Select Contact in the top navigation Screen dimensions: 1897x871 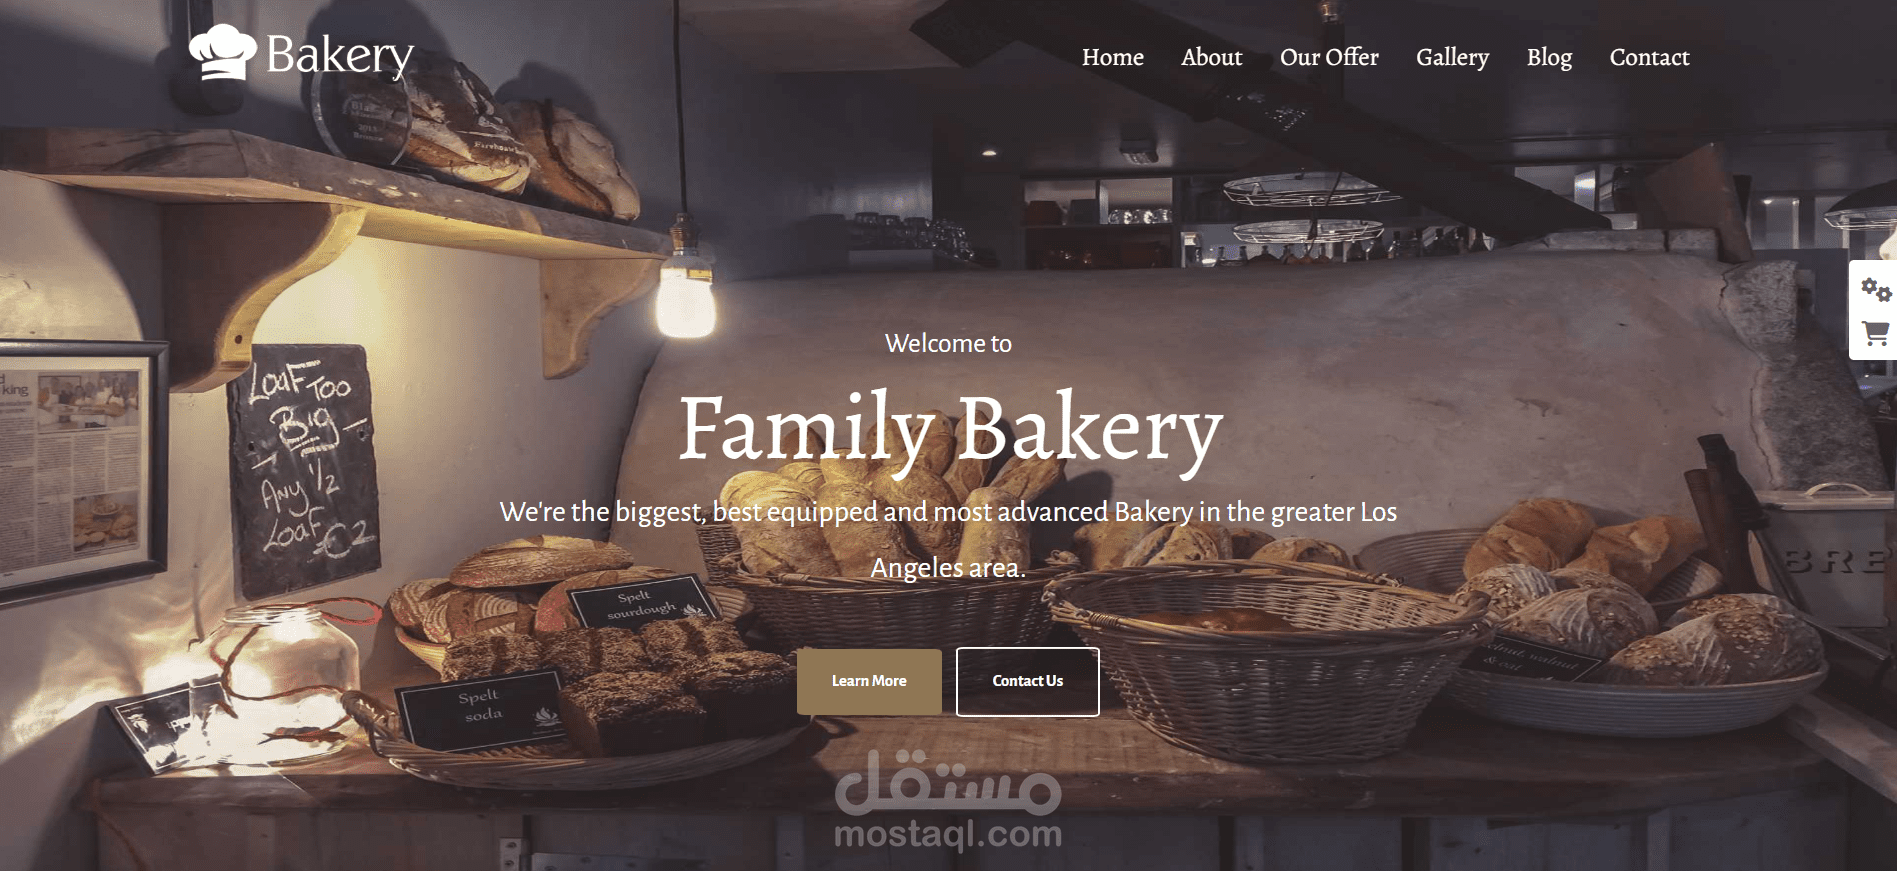(x=1649, y=57)
